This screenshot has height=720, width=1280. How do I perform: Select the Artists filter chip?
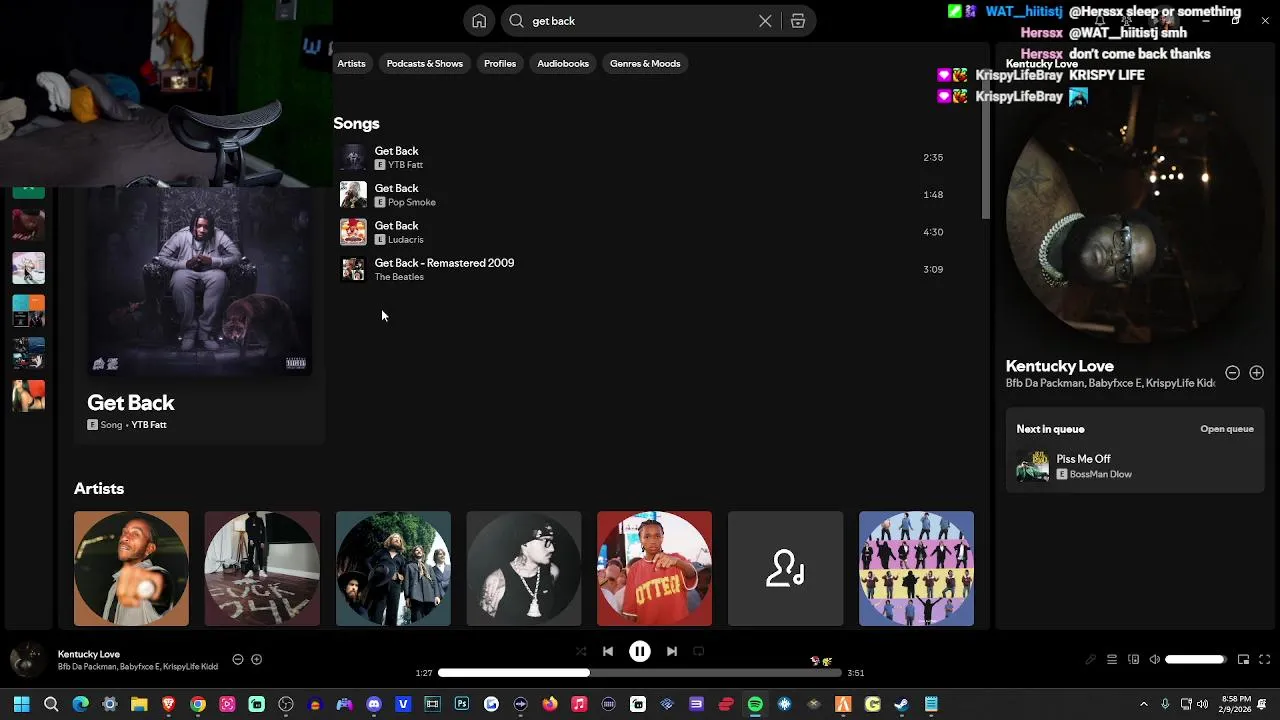pos(351,63)
